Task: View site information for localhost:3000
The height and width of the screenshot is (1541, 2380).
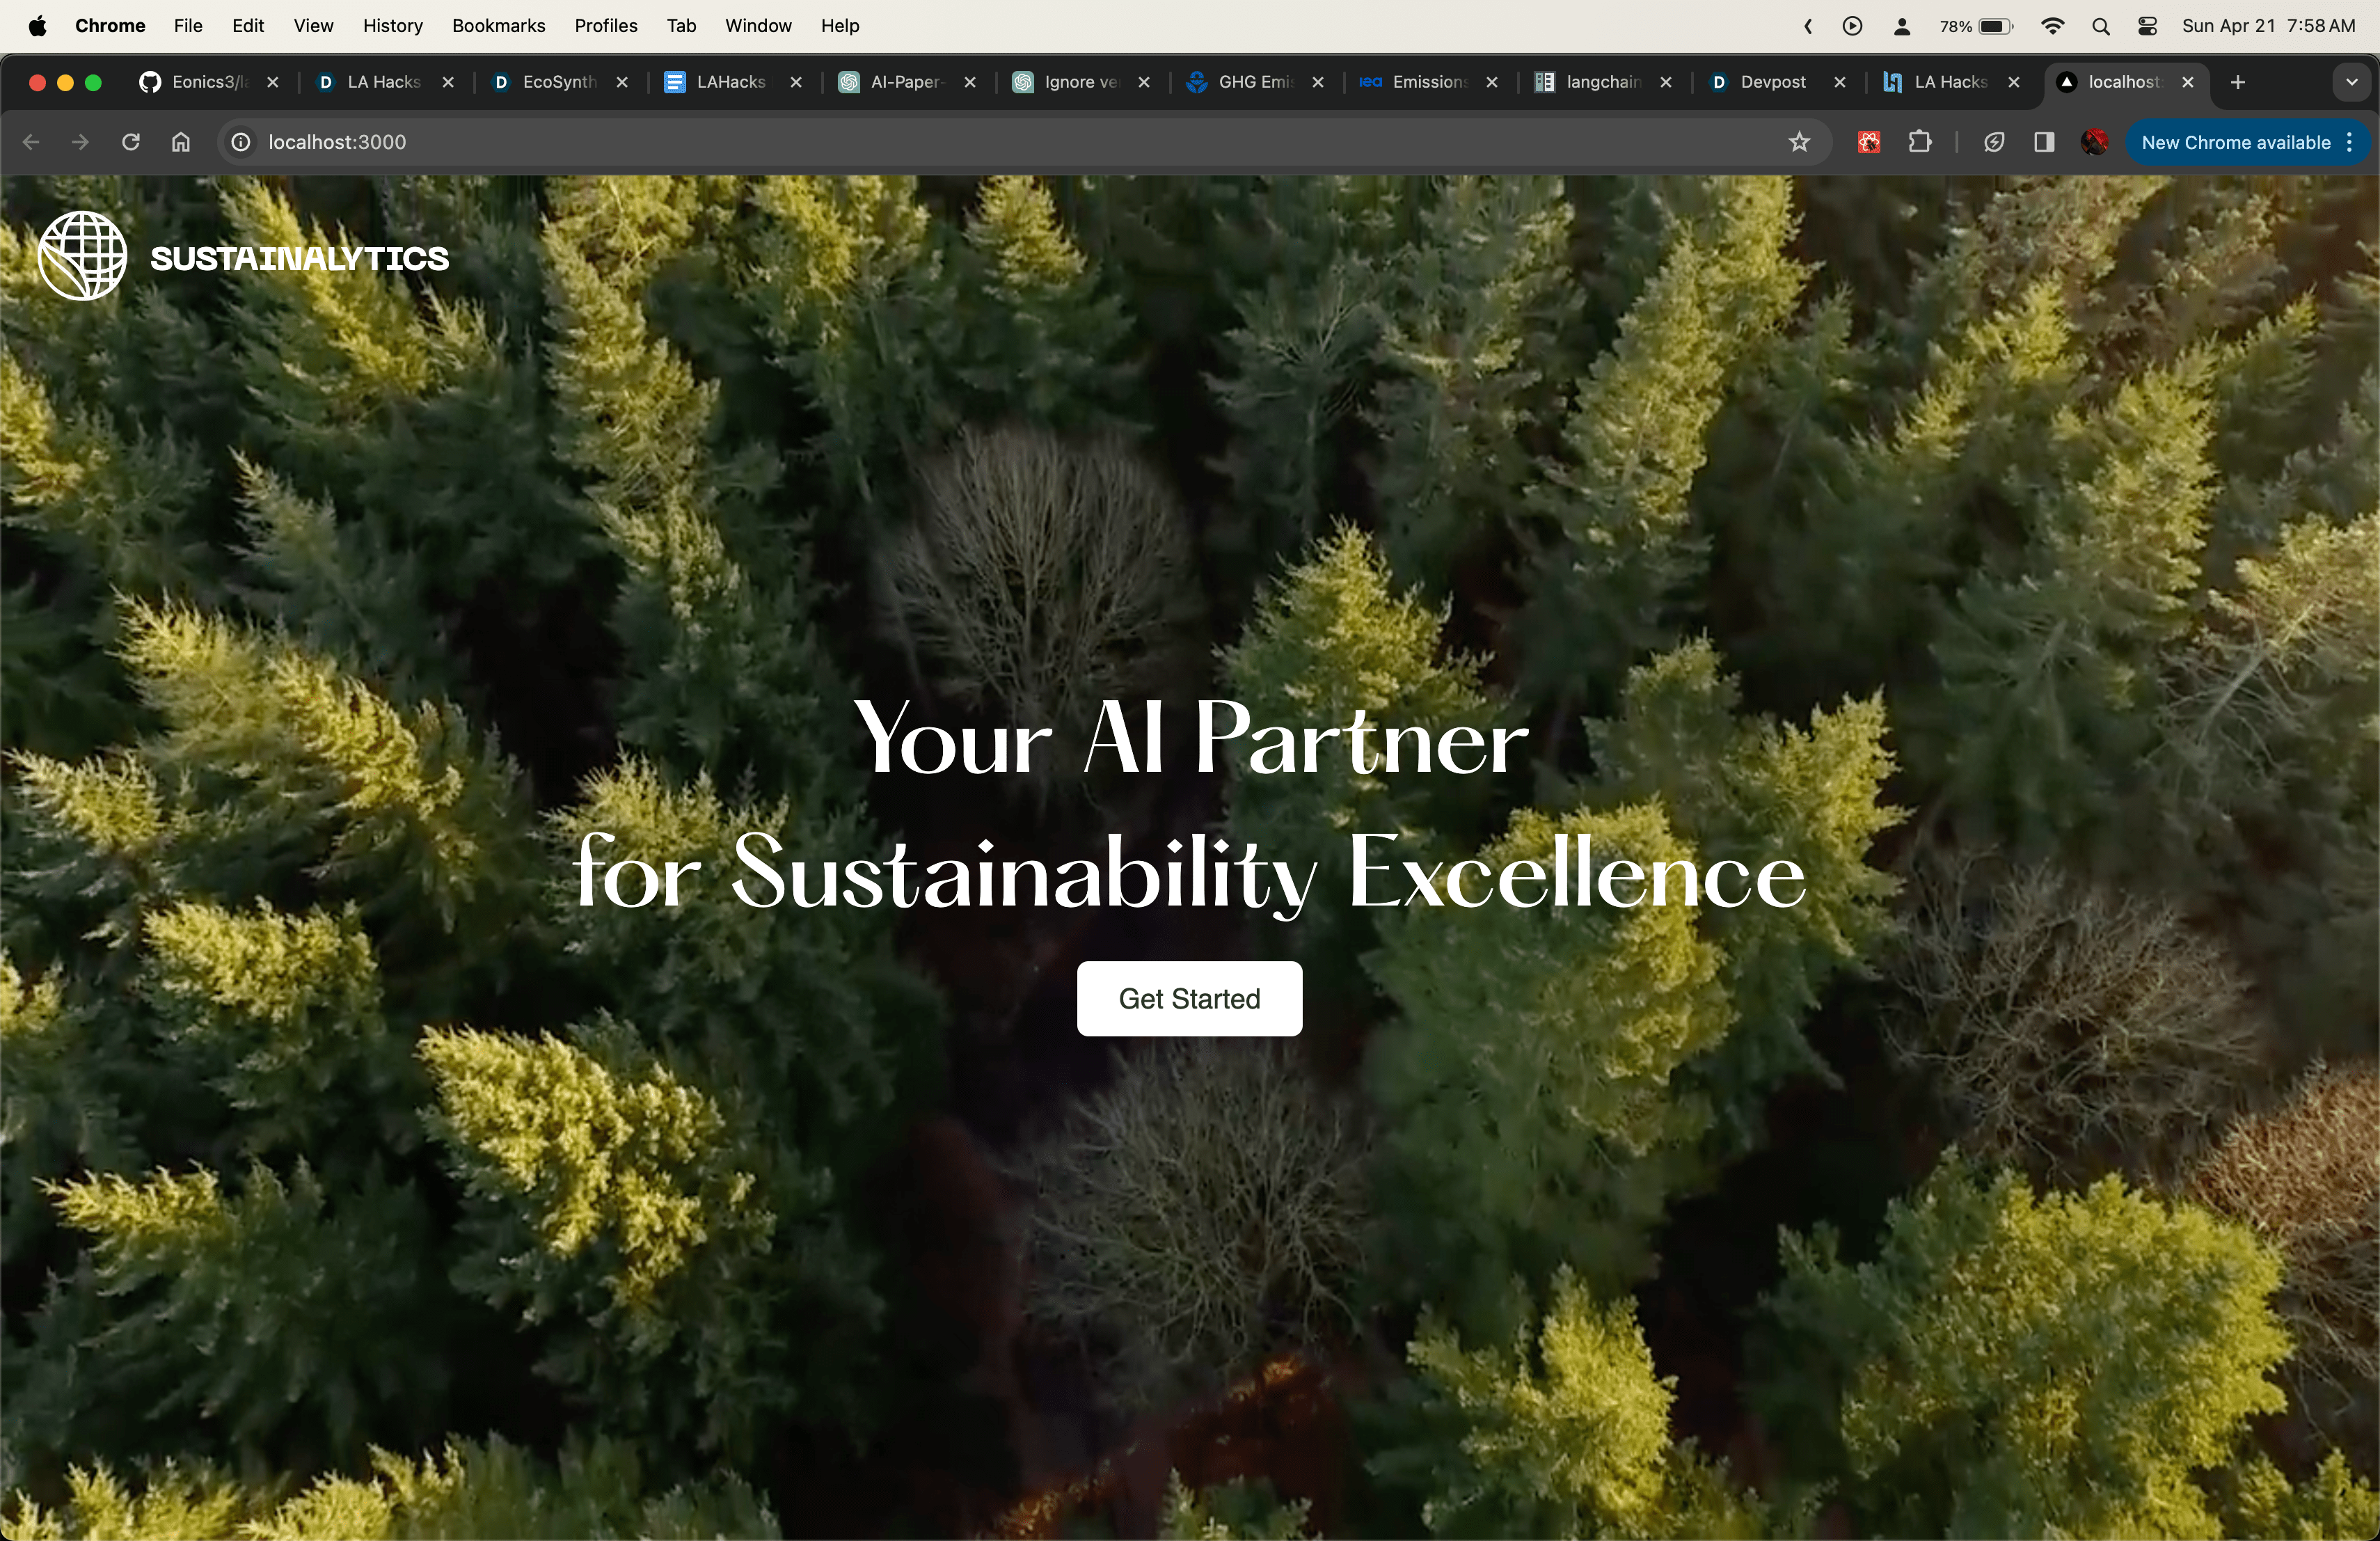Action: [241, 142]
